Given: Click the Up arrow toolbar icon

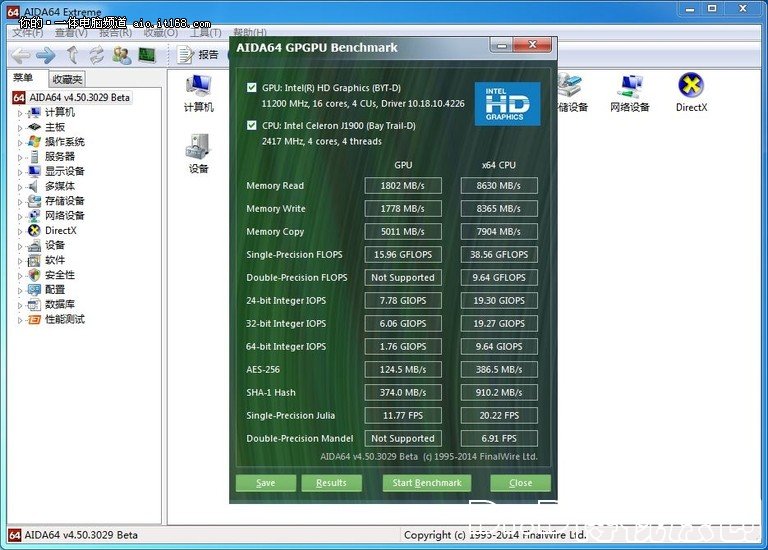Looking at the screenshot, I should pyautogui.click(x=72, y=55).
